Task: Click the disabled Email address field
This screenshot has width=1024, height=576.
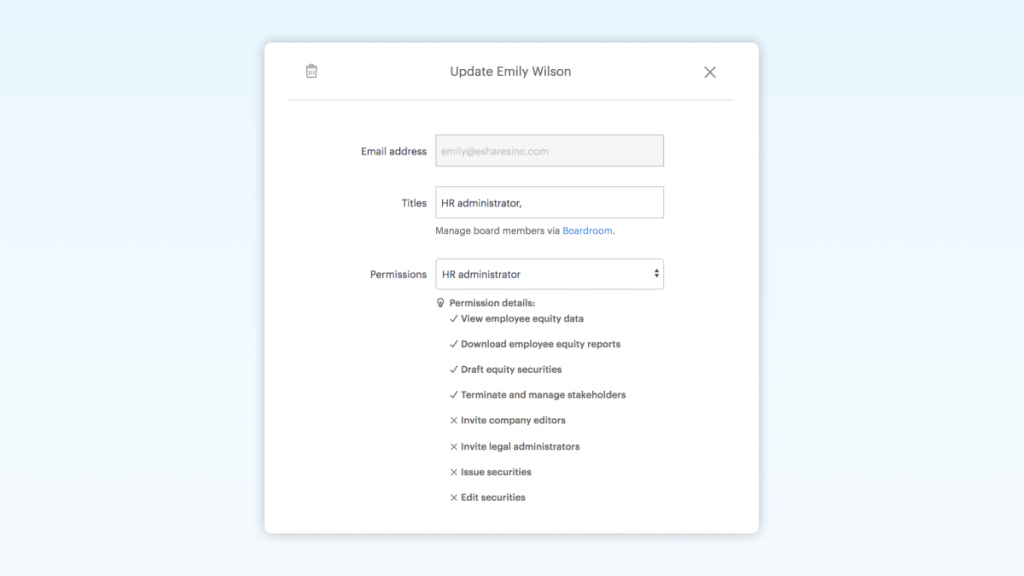Action: (549, 151)
